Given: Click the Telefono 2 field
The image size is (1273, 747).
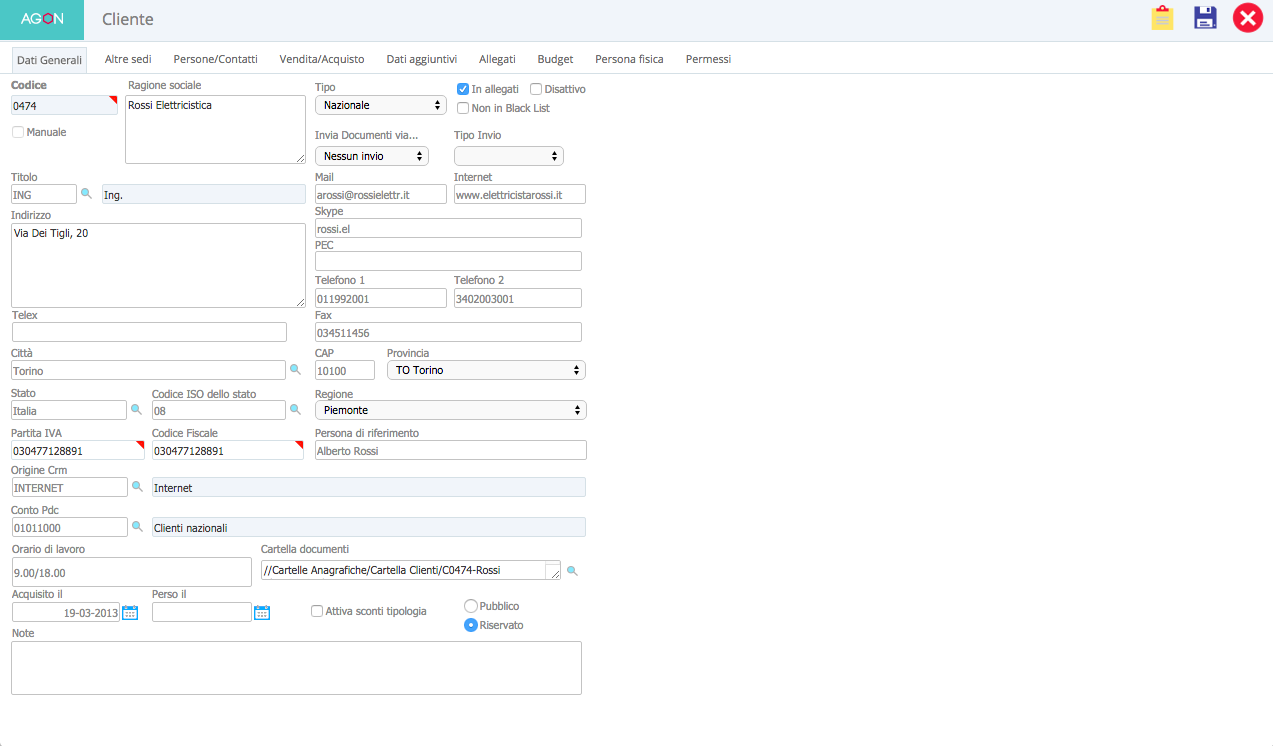Looking at the screenshot, I should click(x=518, y=298).
